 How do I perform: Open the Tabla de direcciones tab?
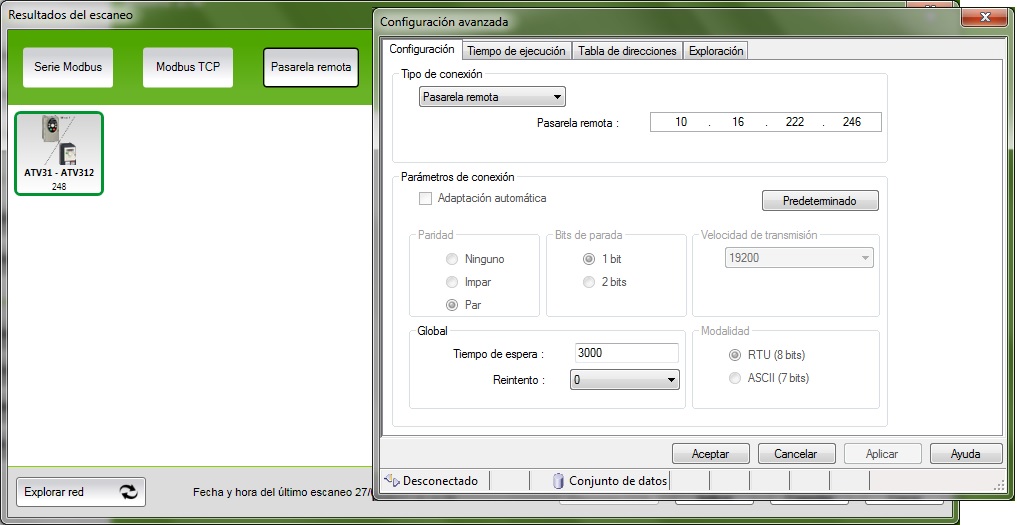click(x=627, y=51)
